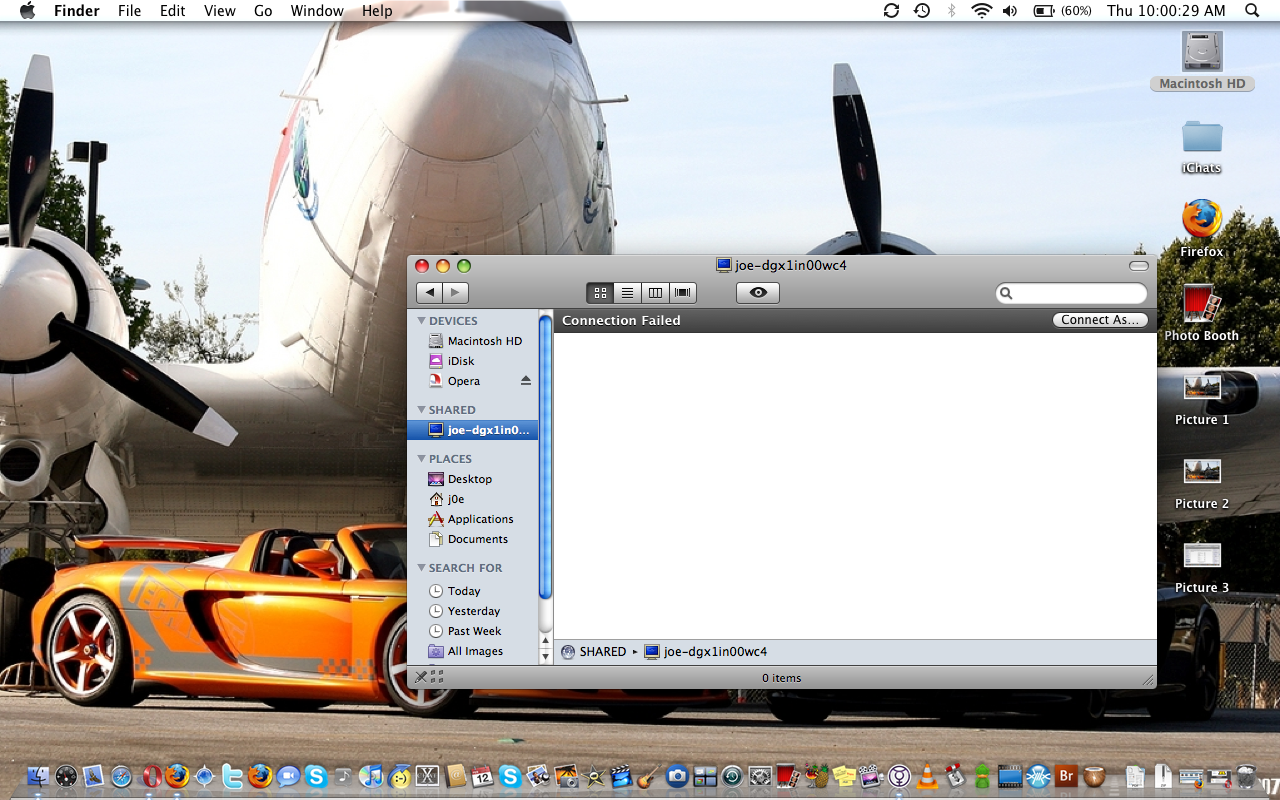Launch iTunes from the Dock
Image resolution: width=1280 pixels, height=800 pixels.
[370, 776]
